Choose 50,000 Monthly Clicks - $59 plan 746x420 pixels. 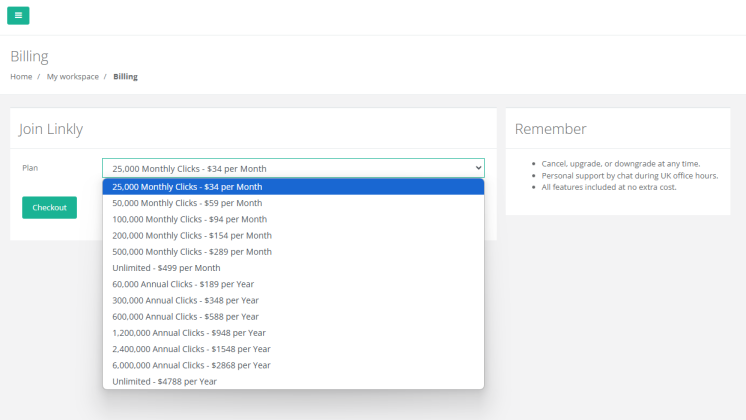coord(187,203)
